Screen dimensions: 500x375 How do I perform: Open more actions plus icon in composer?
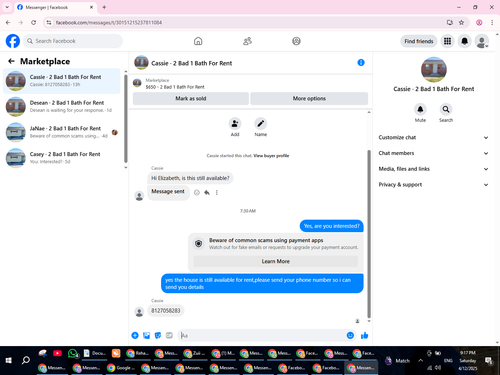[135, 335]
